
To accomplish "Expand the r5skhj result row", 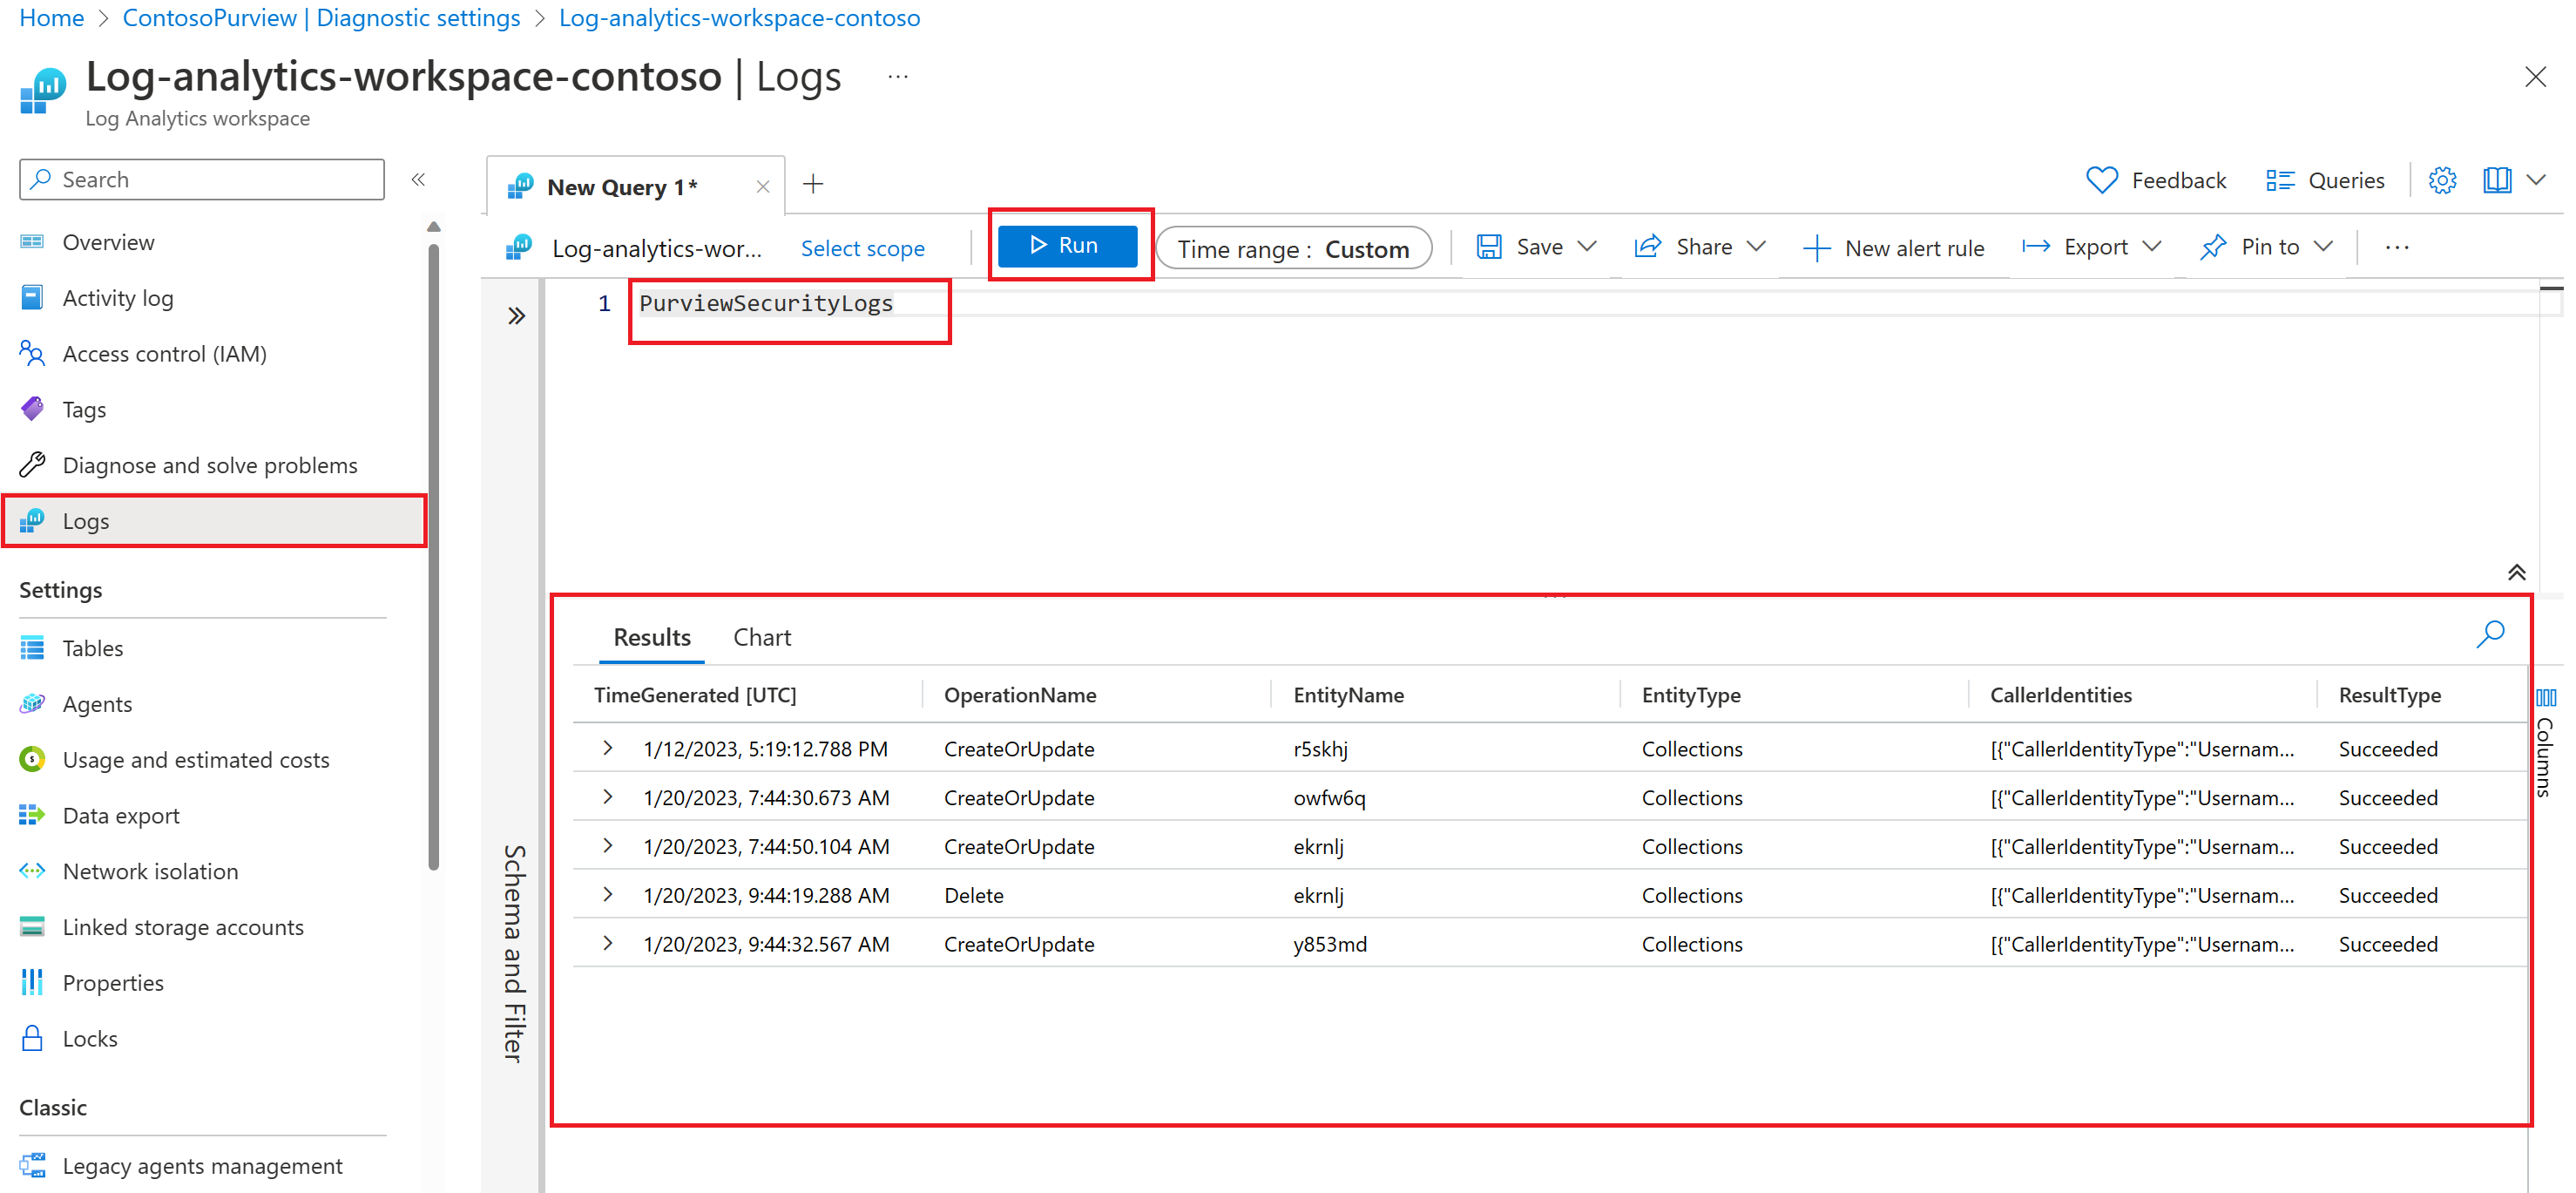I will coord(608,748).
